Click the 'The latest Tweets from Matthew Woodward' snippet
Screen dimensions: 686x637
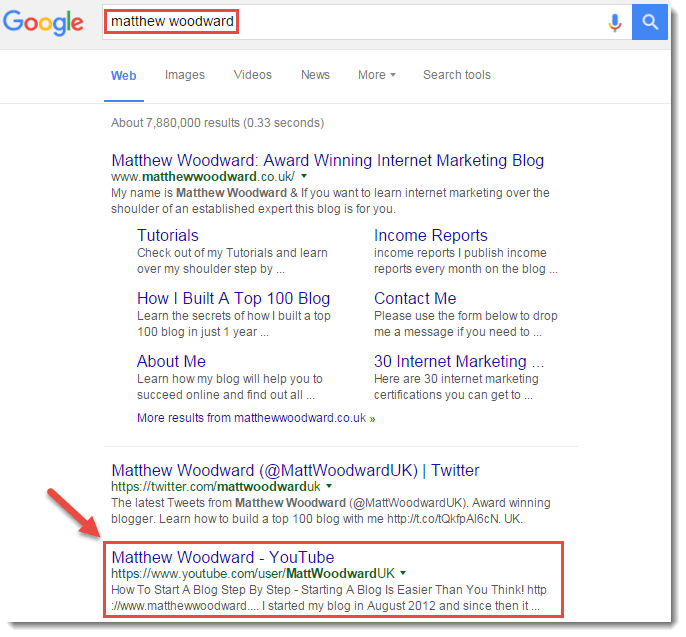tap(331, 511)
